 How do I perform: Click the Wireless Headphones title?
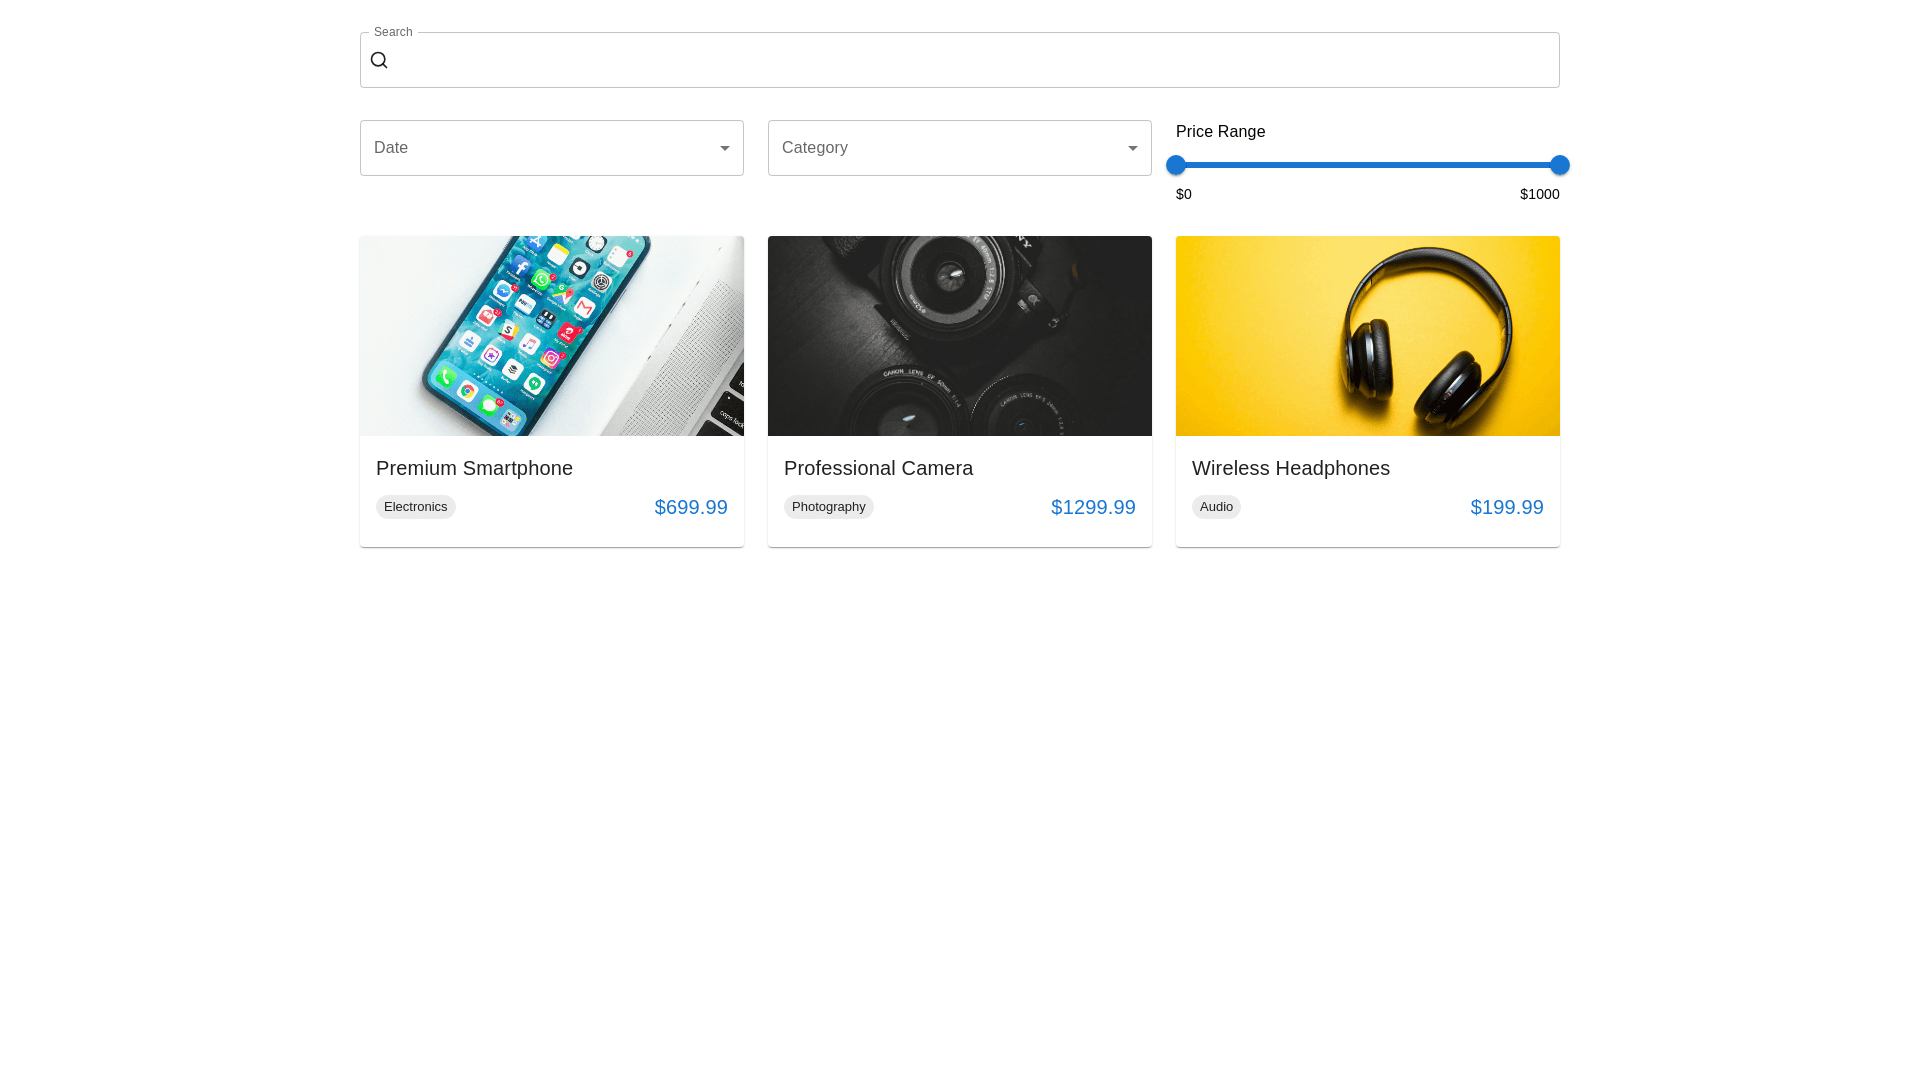coord(1290,468)
